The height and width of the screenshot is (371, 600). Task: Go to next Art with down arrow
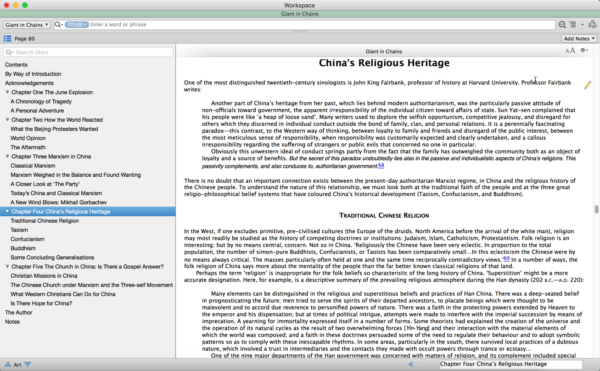[28, 364]
